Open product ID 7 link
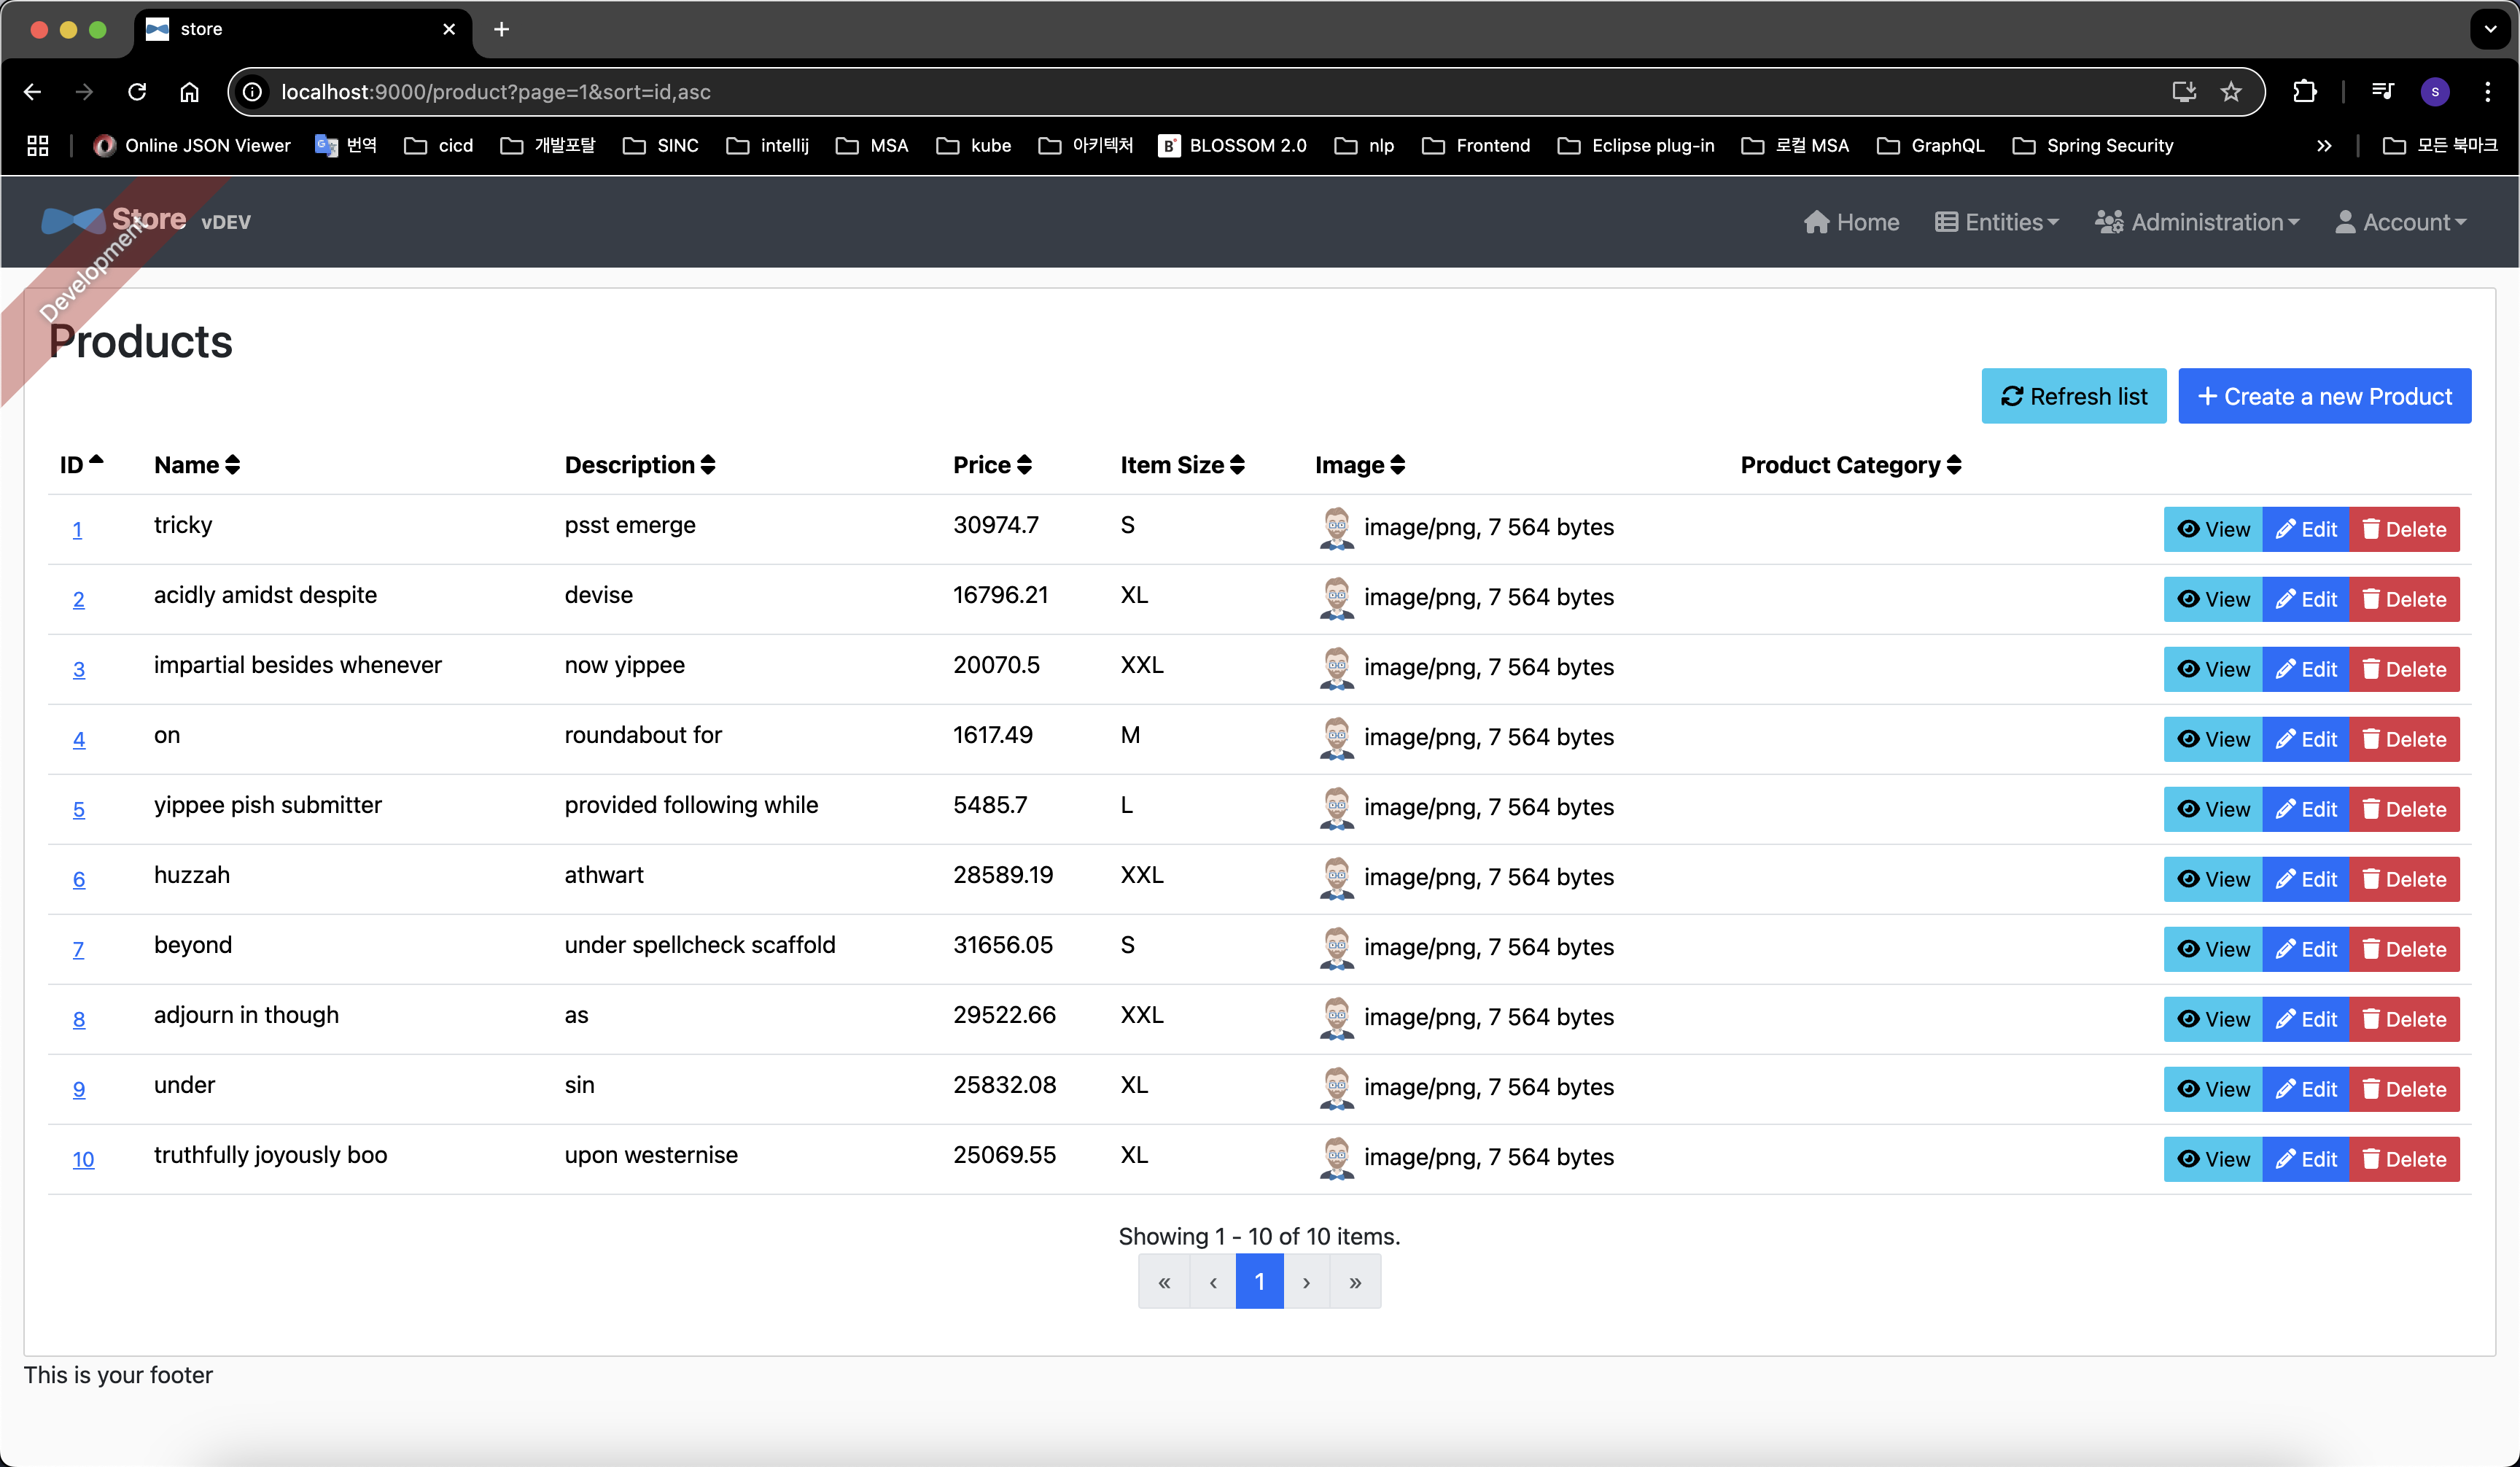The width and height of the screenshot is (2520, 1467). tap(78, 949)
